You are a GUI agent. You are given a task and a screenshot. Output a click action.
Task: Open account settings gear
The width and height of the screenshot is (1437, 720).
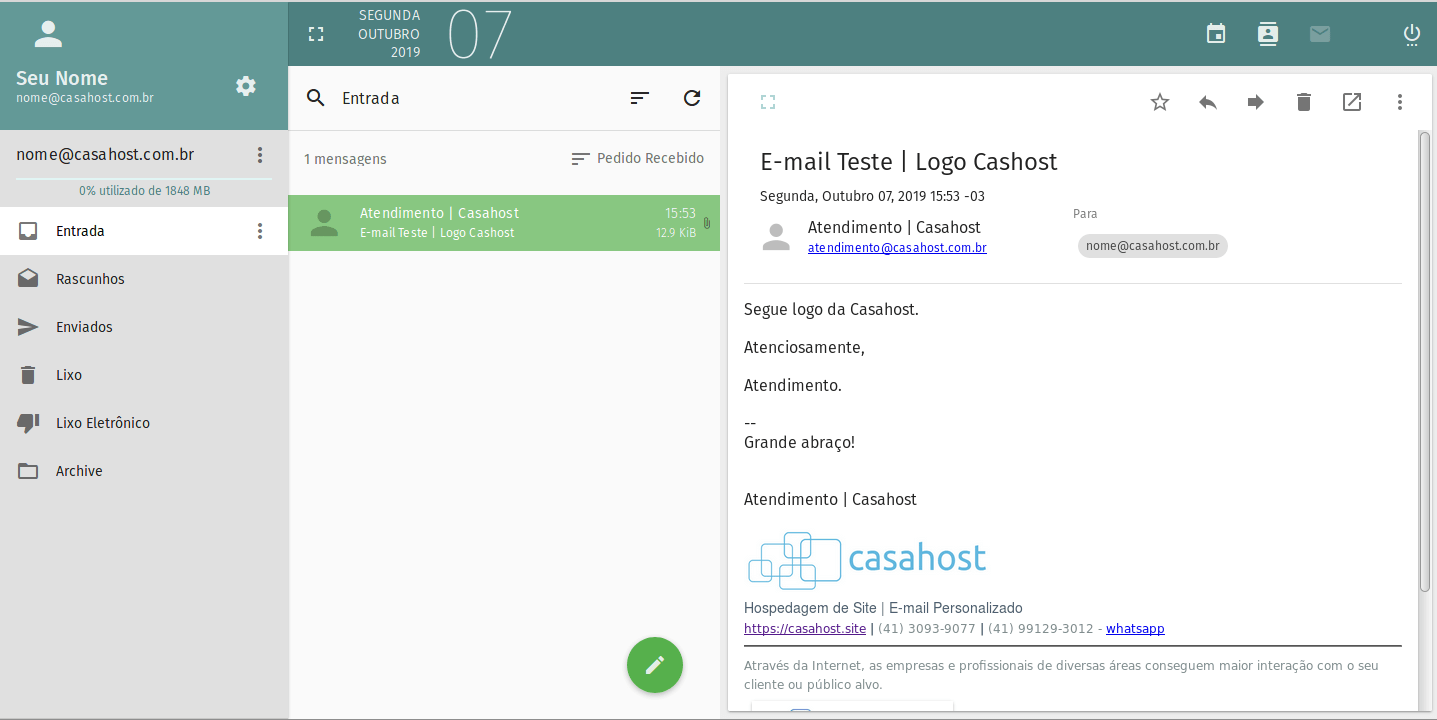[x=246, y=86]
